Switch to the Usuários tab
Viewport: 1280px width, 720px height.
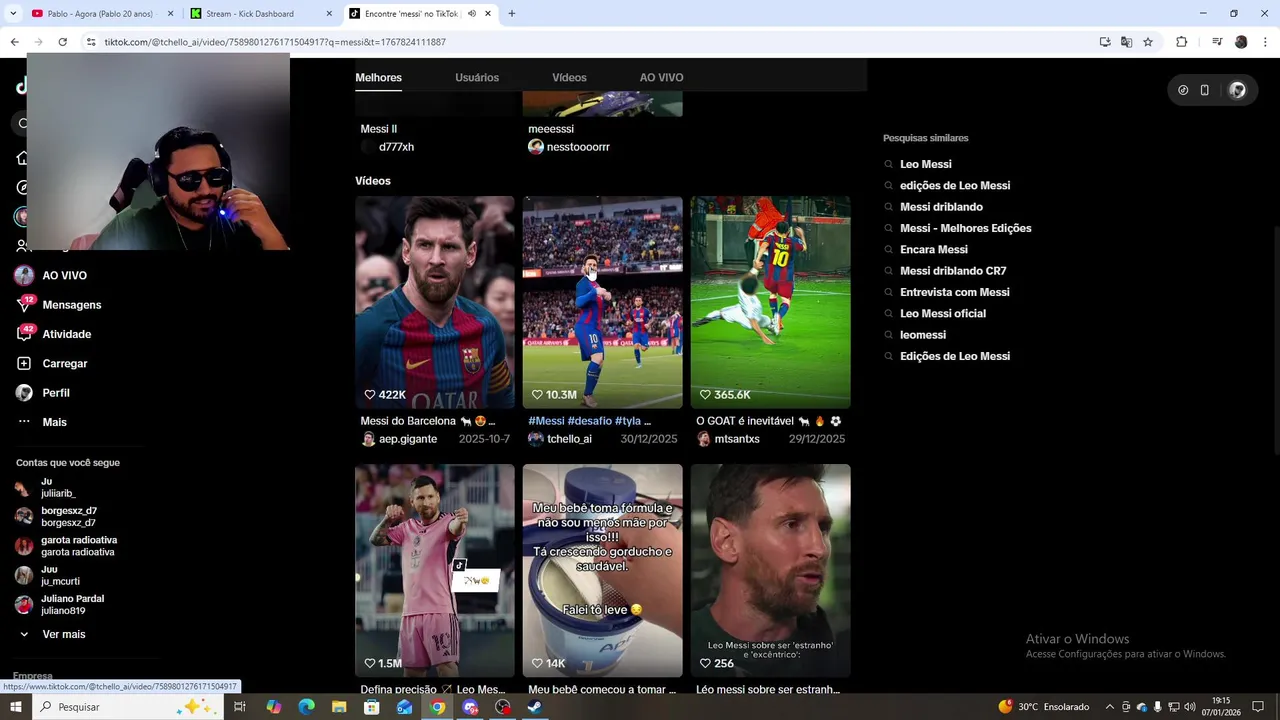coord(477,77)
